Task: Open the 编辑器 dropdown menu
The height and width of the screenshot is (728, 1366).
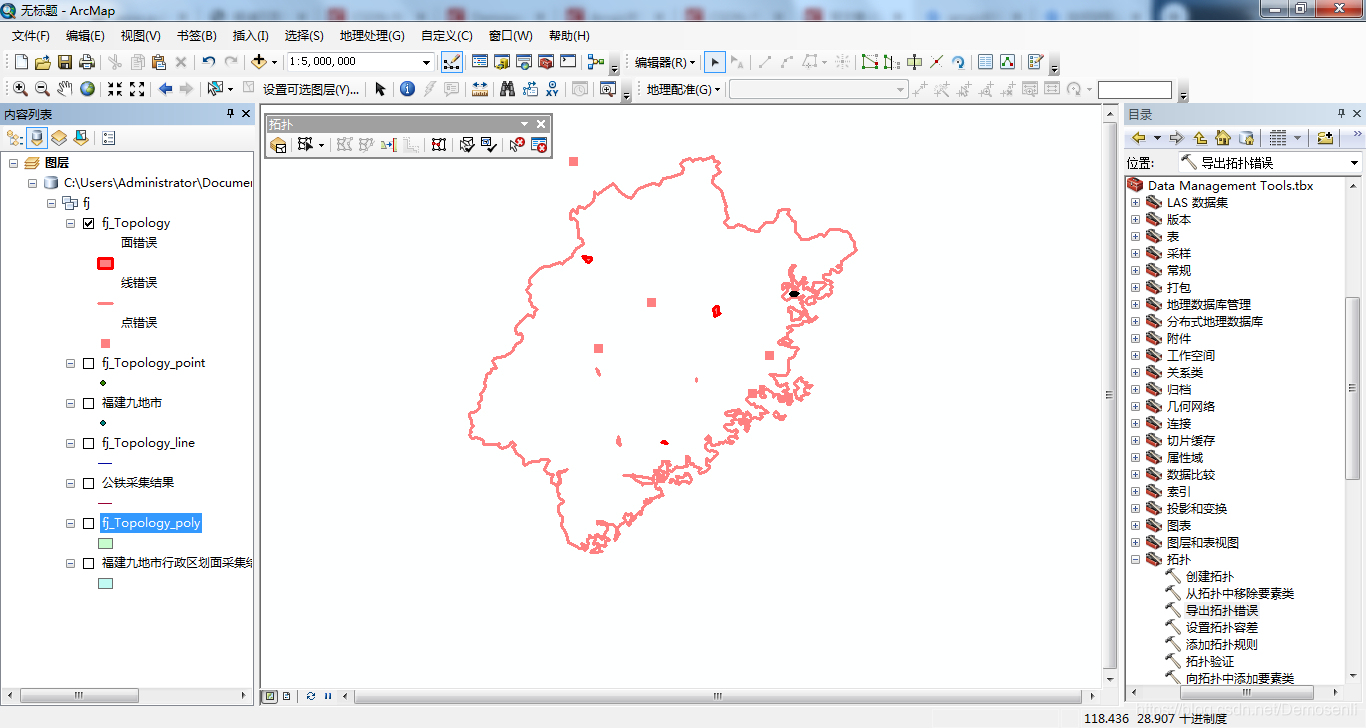Action: tap(665, 62)
